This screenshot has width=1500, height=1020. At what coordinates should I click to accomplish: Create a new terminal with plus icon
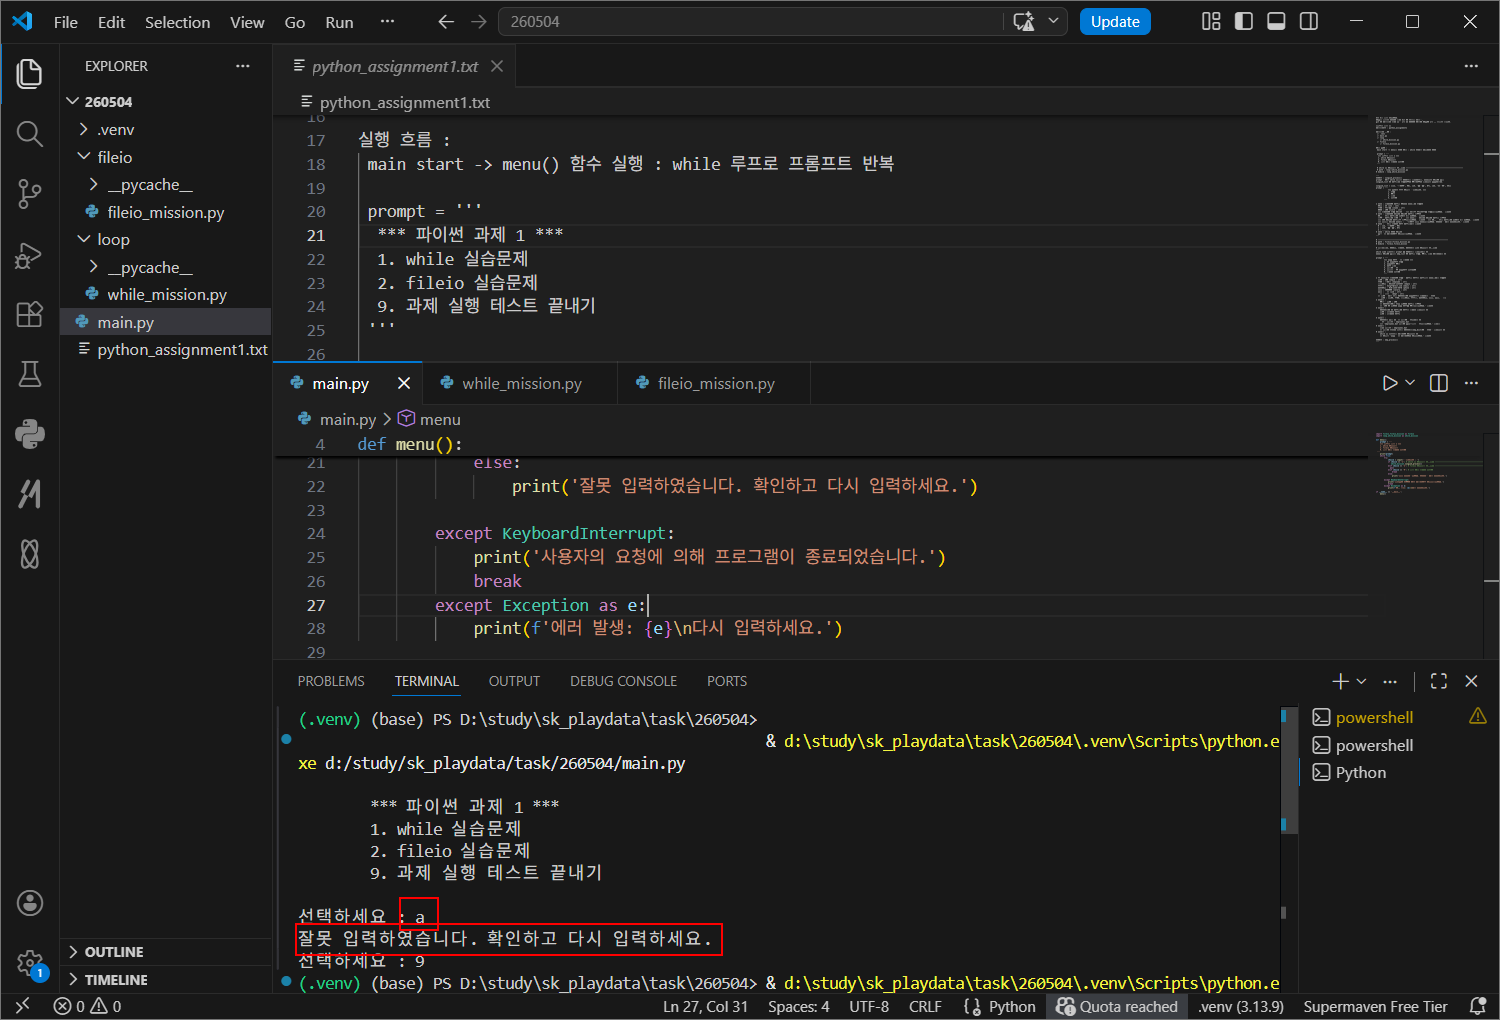pos(1340,681)
